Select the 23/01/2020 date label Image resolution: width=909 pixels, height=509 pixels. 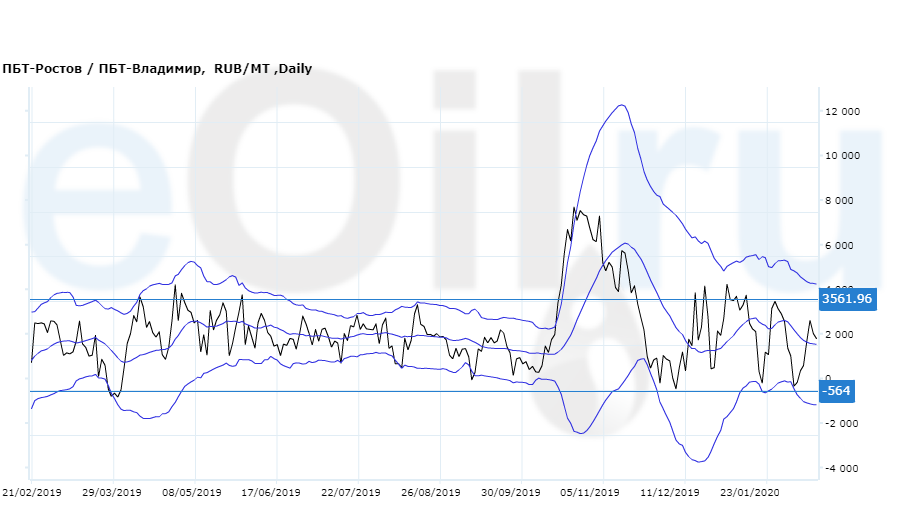tap(750, 493)
